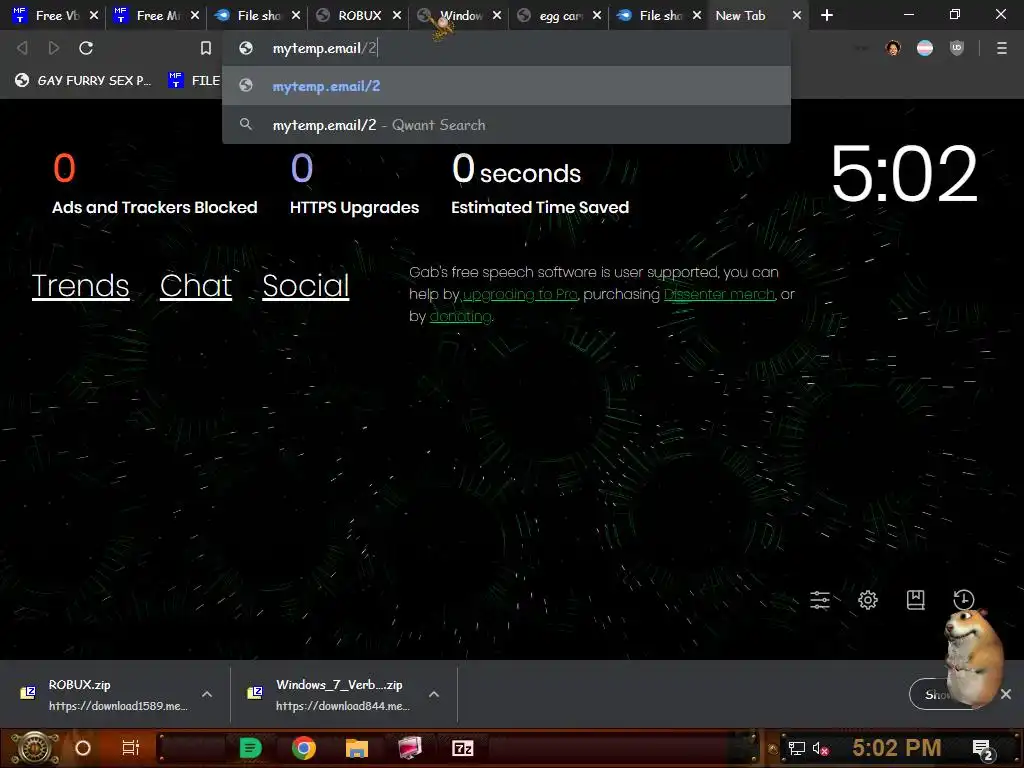The image size is (1024, 768).
Task: Expand options for the ROBUX.zip download
Action: coord(207,694)
